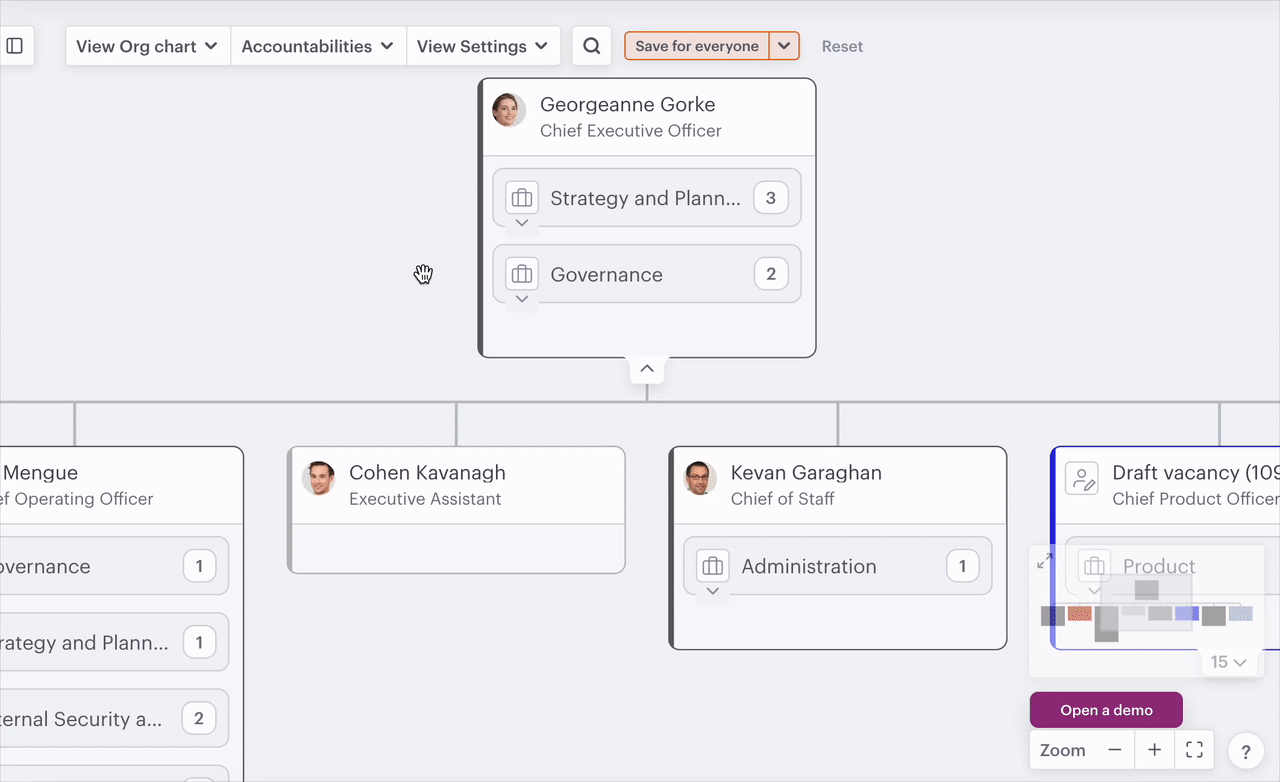Click the Governance briefcase icon in CEO card
1280x782 pixels.
[x=522, y=274]
